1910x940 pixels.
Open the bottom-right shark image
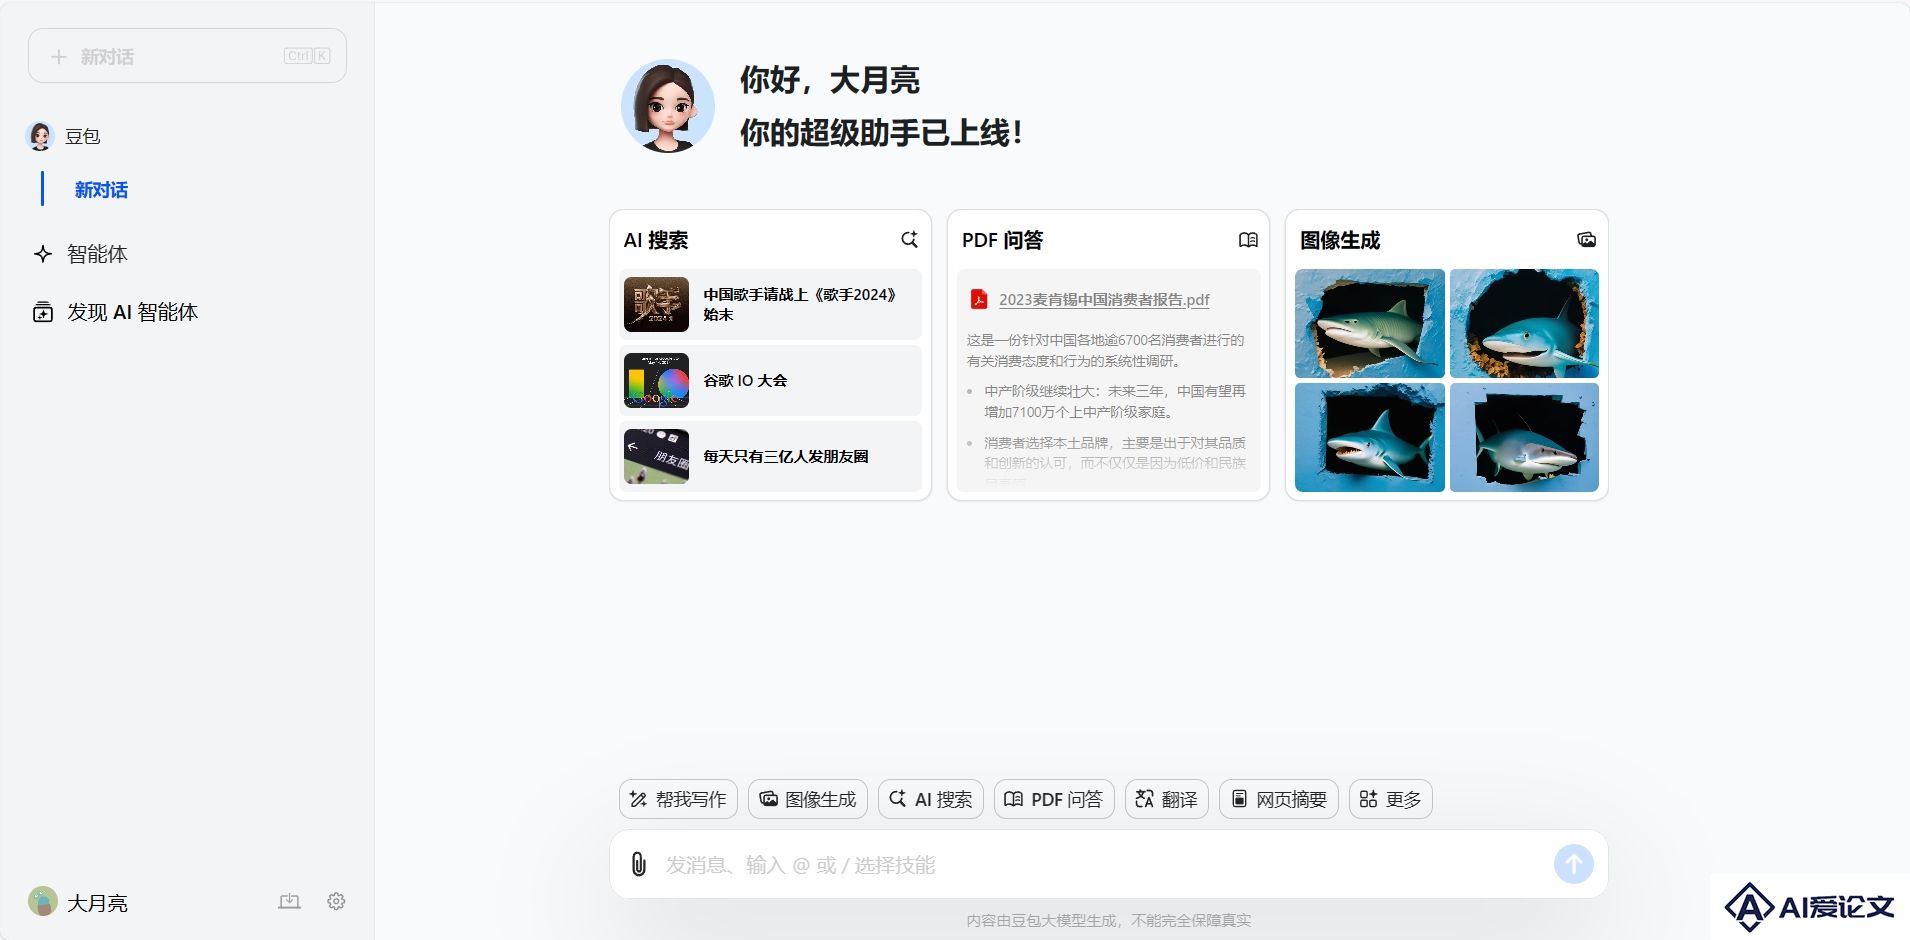(1524, 437)
